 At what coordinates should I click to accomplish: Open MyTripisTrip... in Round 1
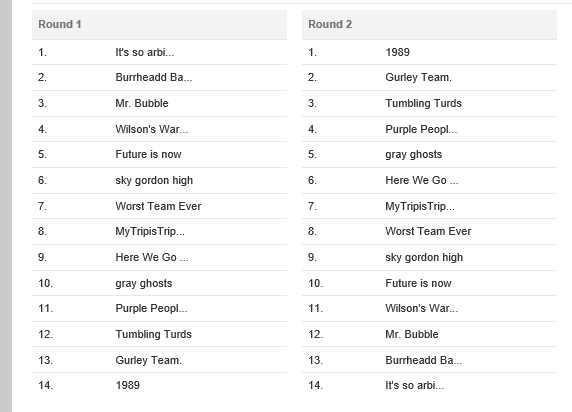pos(150,231)
